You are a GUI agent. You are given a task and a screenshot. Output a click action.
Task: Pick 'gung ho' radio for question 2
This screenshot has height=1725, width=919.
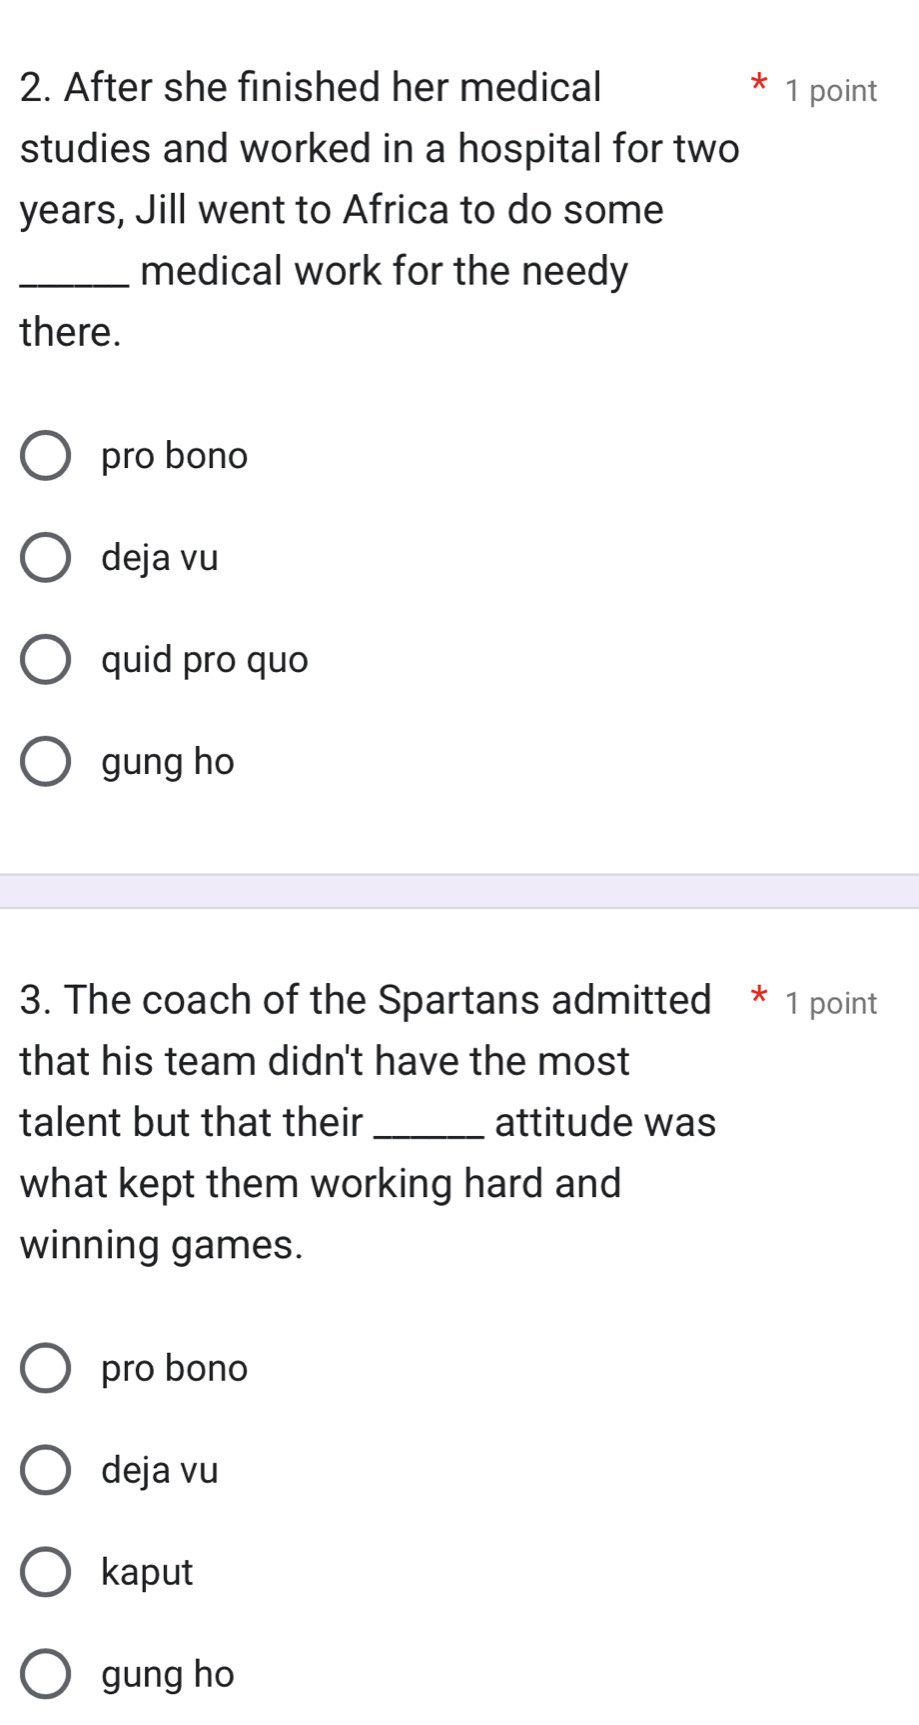(x=46, y=762)
